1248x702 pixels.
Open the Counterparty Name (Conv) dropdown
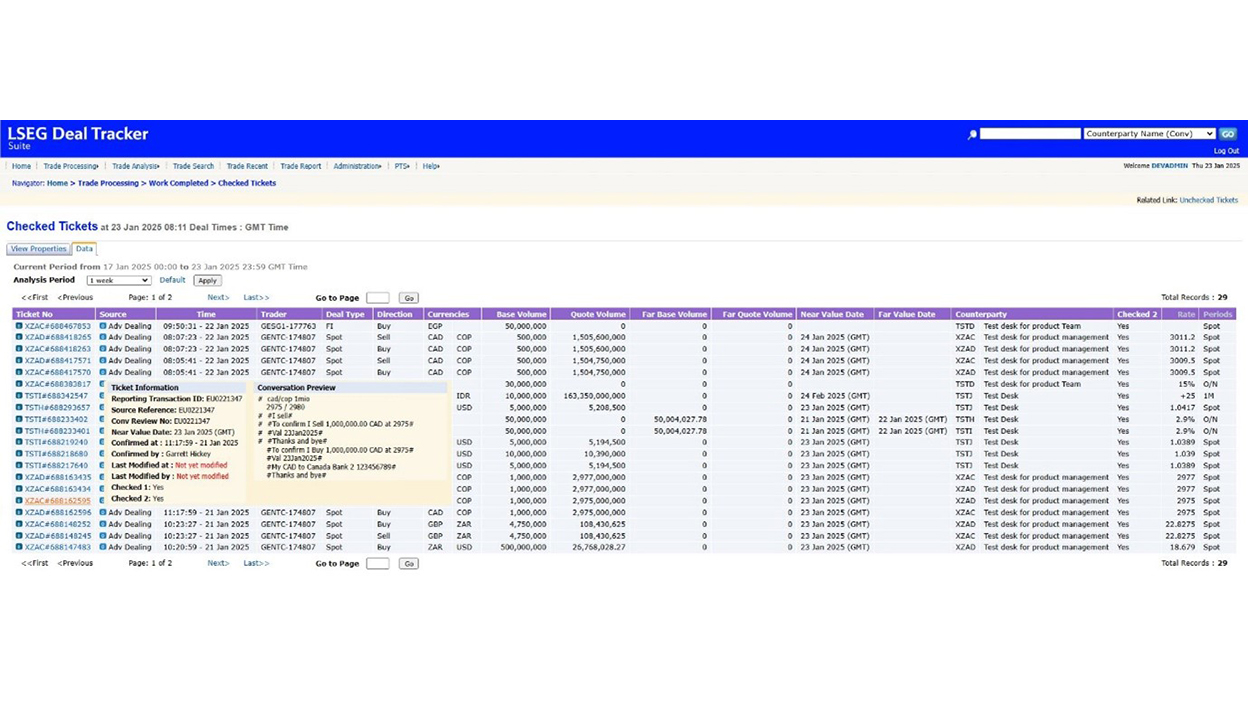pos(1149,134)
